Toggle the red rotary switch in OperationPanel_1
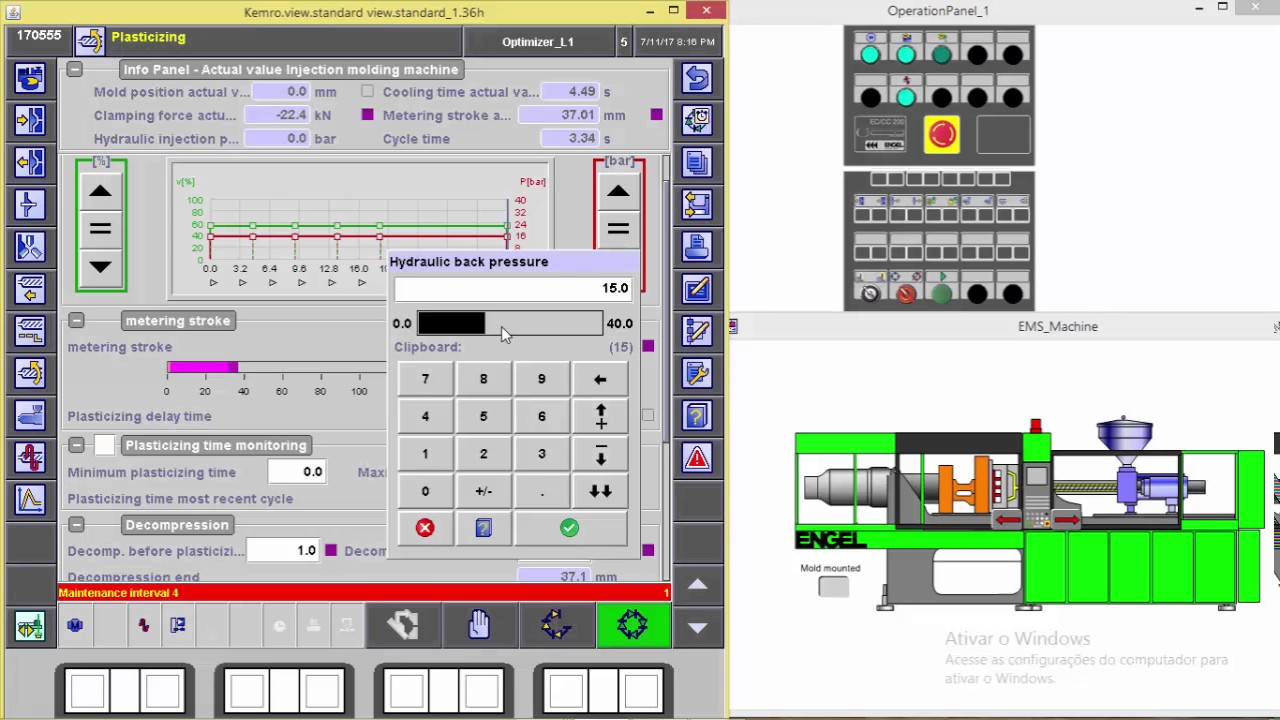 click(x=906, y=294)
